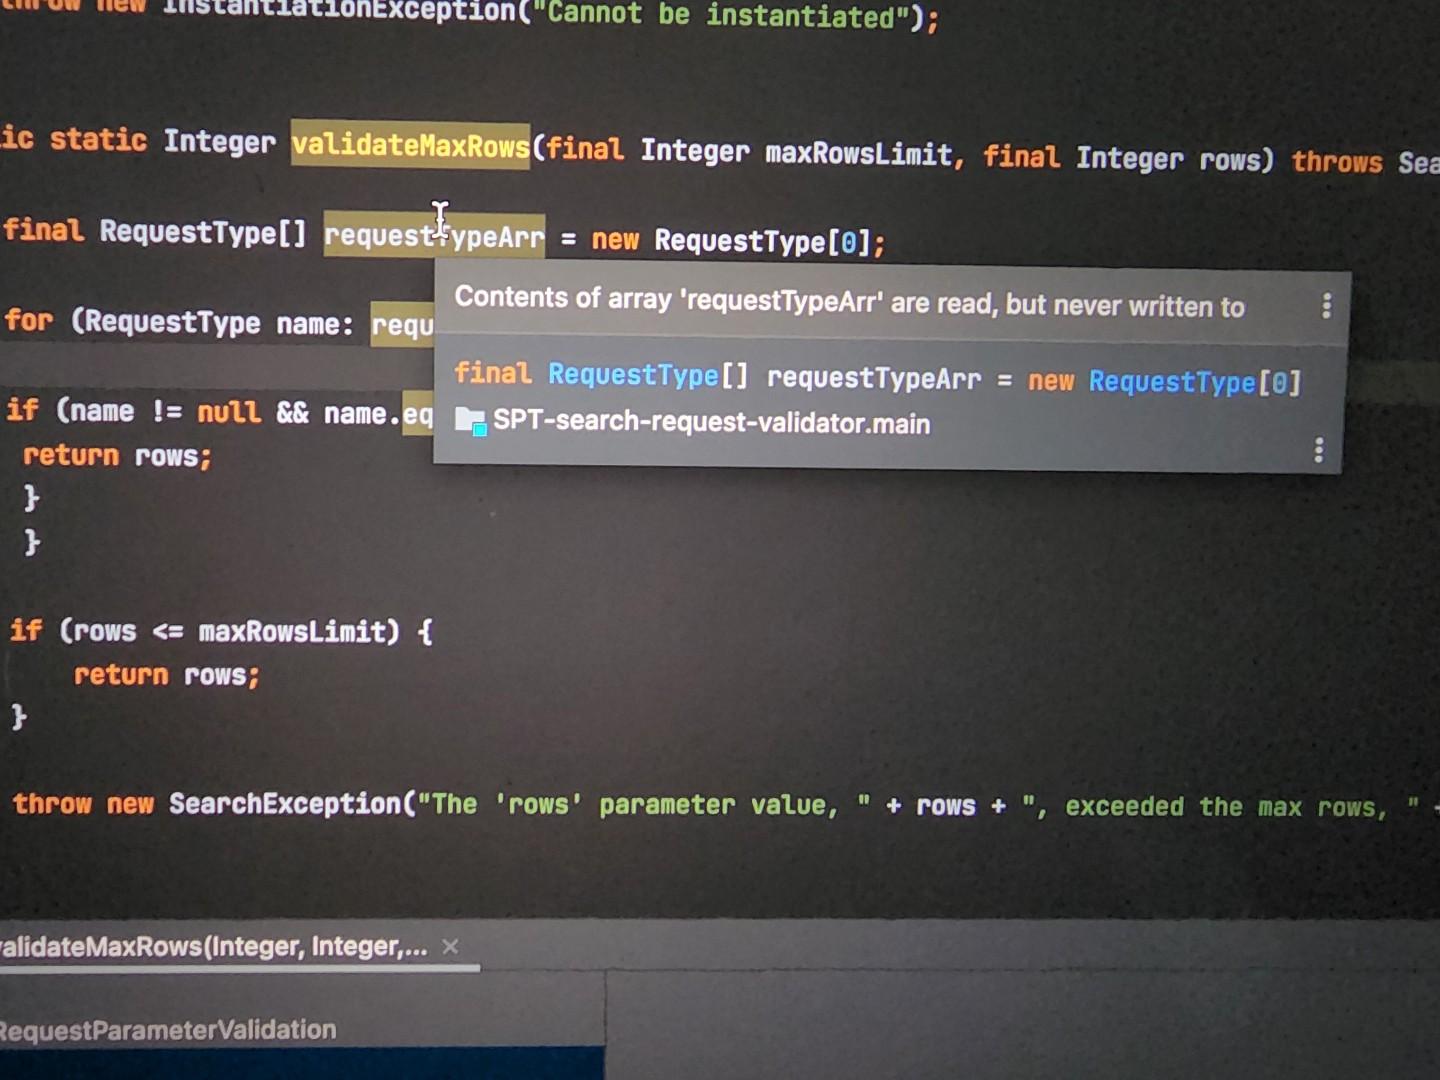Place cursor on the highlighted validateMaxRows method name
Viewport: 1440px width, 1080px height.
[x=410, y=145]
